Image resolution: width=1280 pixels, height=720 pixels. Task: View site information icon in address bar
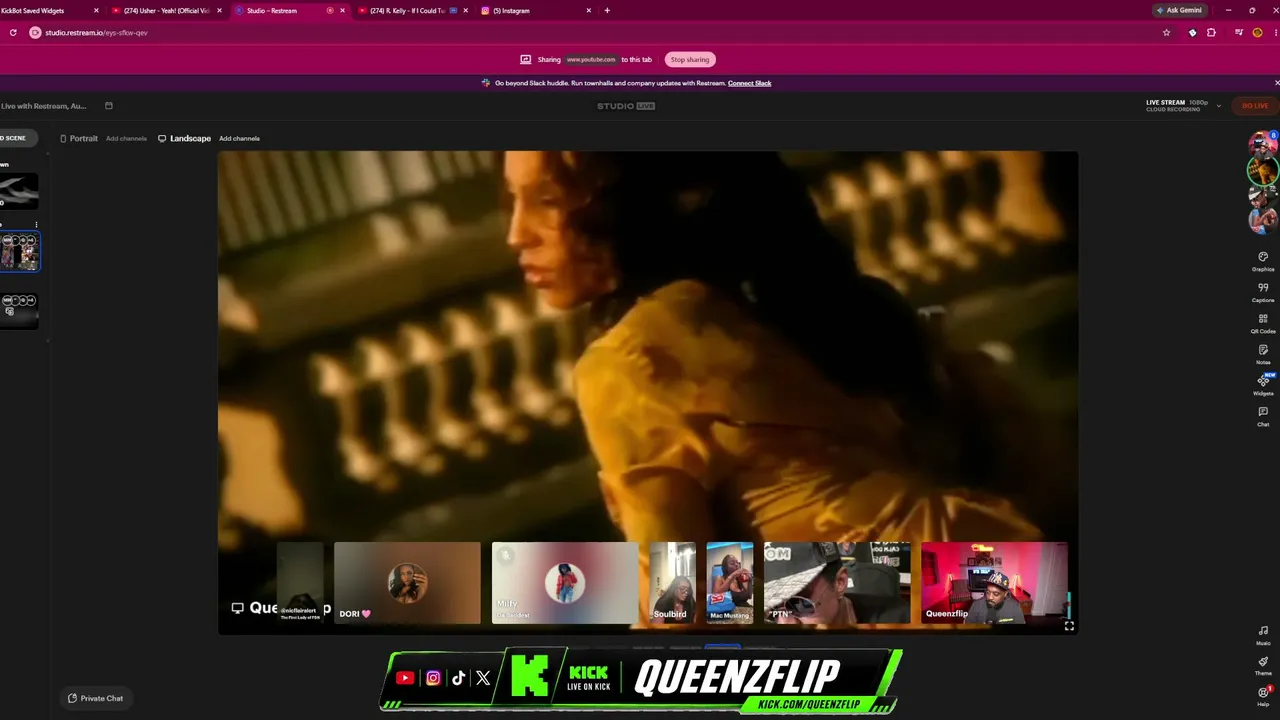coord(35,32)
